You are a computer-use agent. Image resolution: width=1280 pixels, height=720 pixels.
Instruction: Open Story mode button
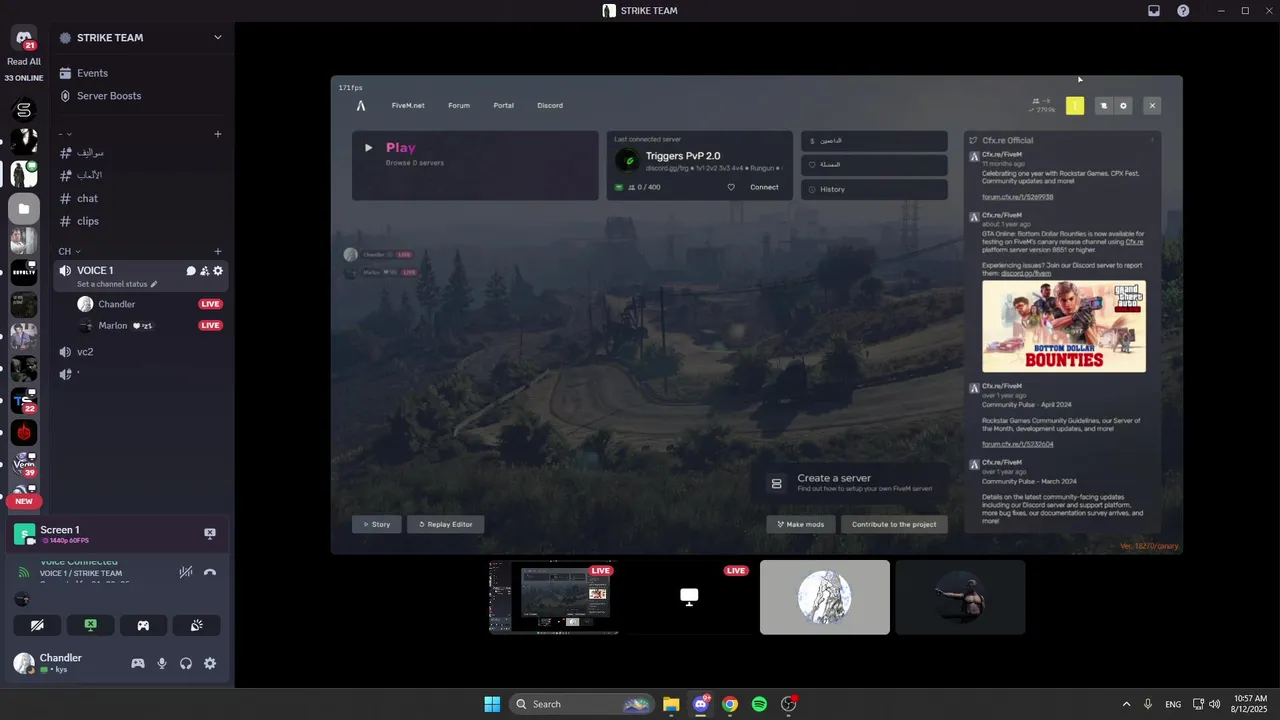377,524
